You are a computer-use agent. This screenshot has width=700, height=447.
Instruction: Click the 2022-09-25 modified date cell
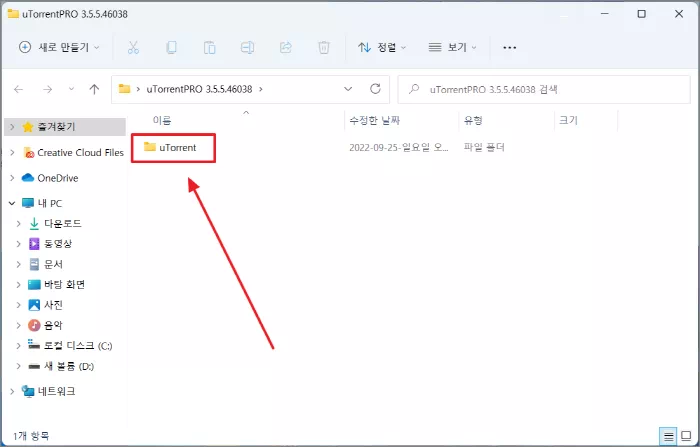point(399,147)
